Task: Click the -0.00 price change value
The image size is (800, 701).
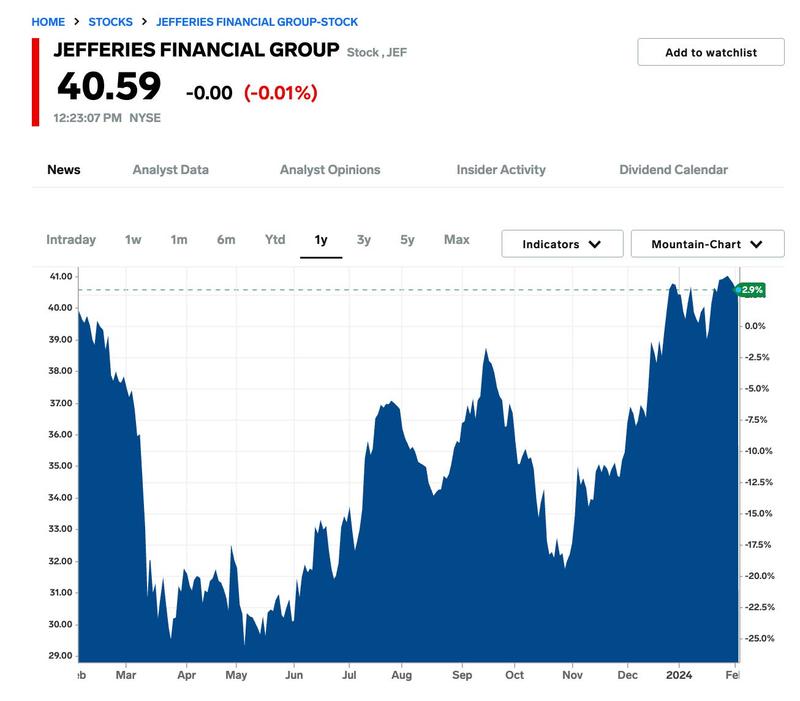Action: point(209,93)
